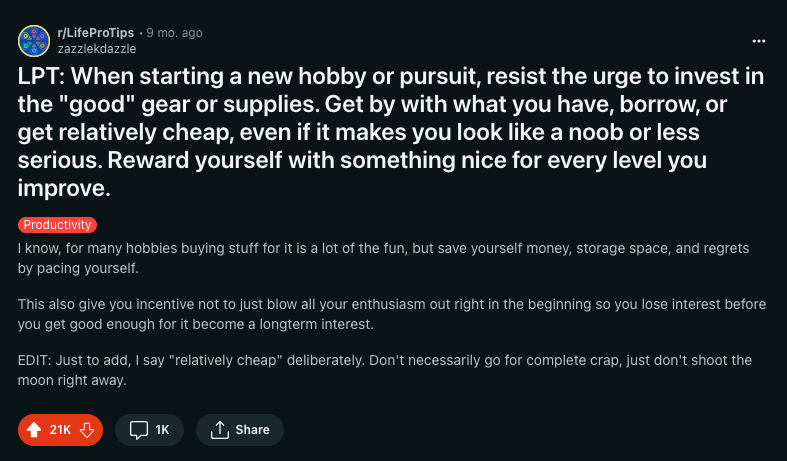Image resolution: width=787 pixels, height=461 pixels.
Task: Click the Share text label
Action: 252,430
